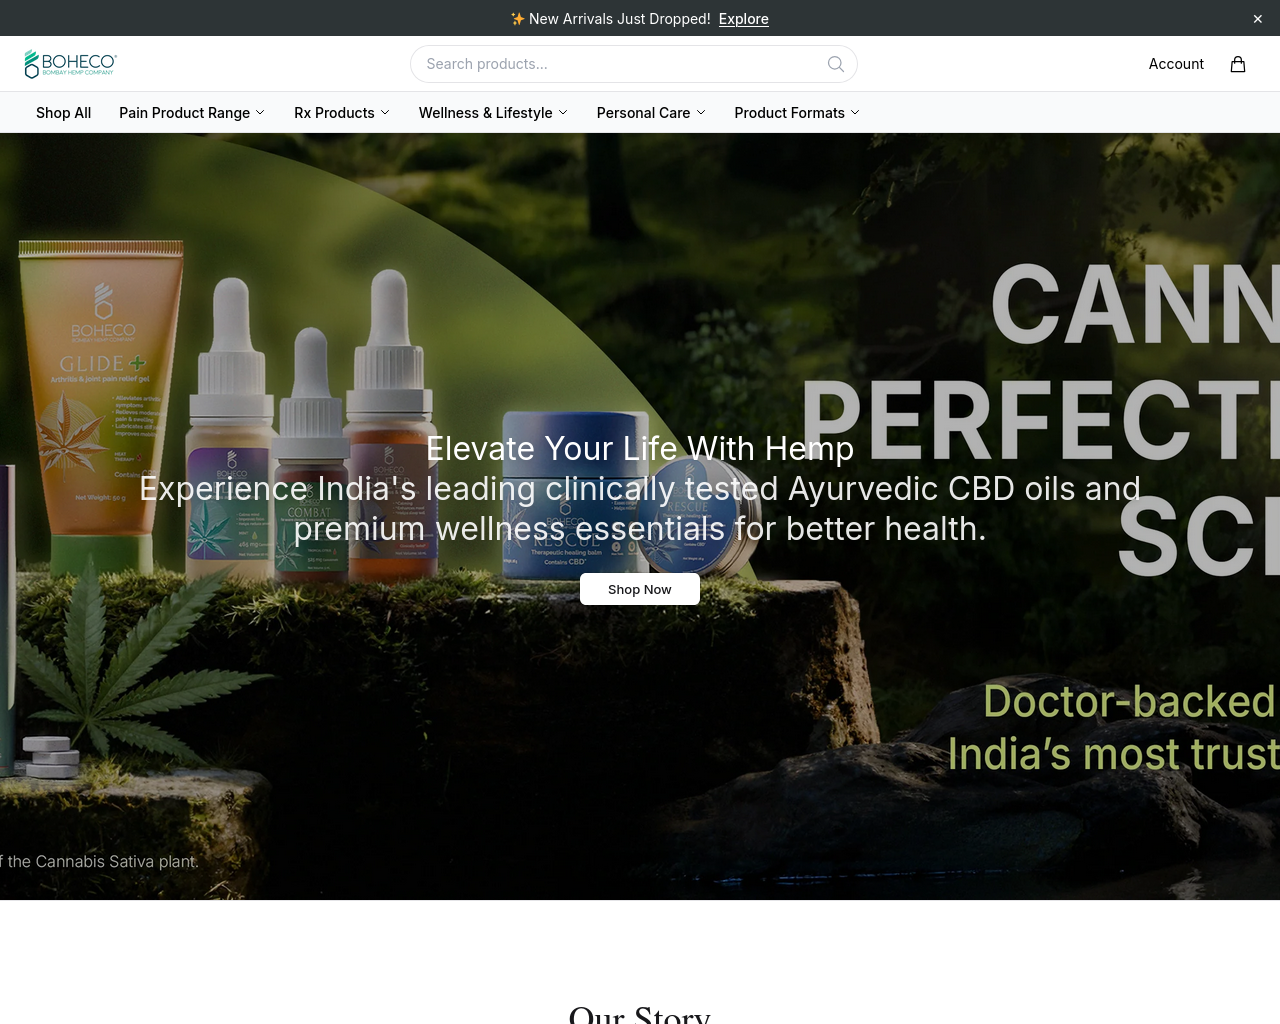Open the Account page
The width and height of the screenshot is (1280, 1024).
point(1176,64)
